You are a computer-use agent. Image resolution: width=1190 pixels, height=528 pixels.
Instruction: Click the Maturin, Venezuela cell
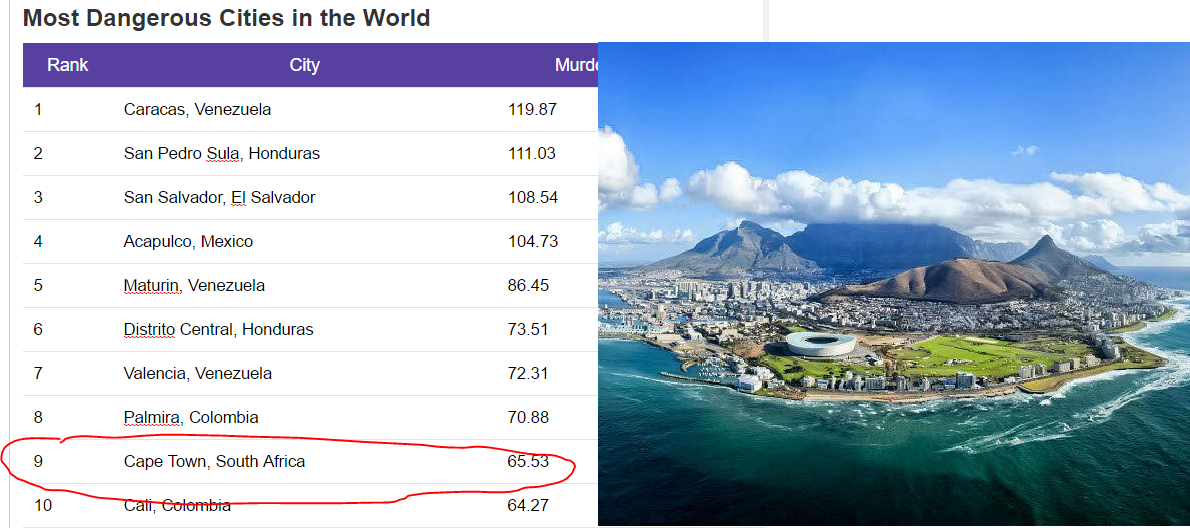(194, 285)
